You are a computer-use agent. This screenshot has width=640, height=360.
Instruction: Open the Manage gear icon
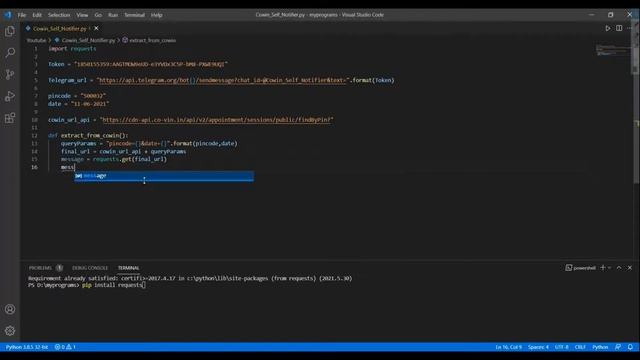point(10,331)
